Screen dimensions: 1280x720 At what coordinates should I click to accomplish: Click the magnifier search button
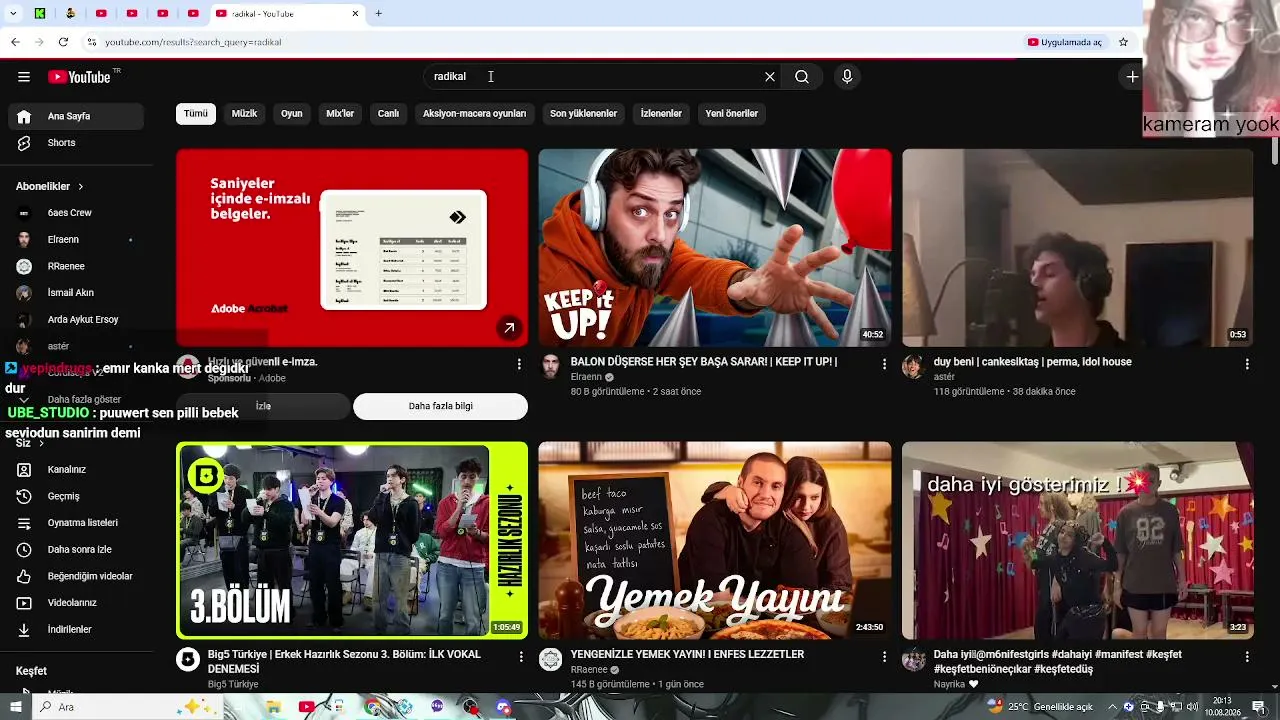[x=802, y=77]
